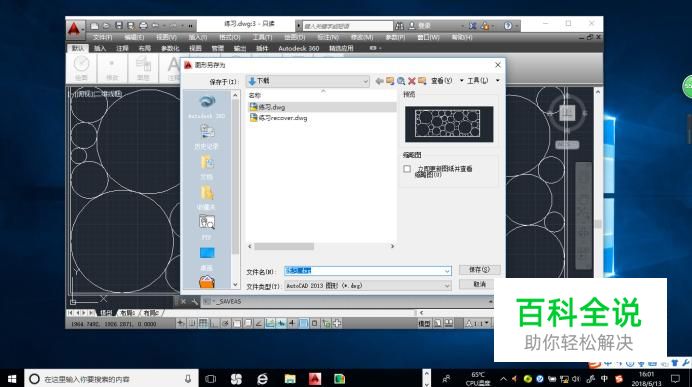Click Quick View Drawings icon in status bar

(449, 323)
